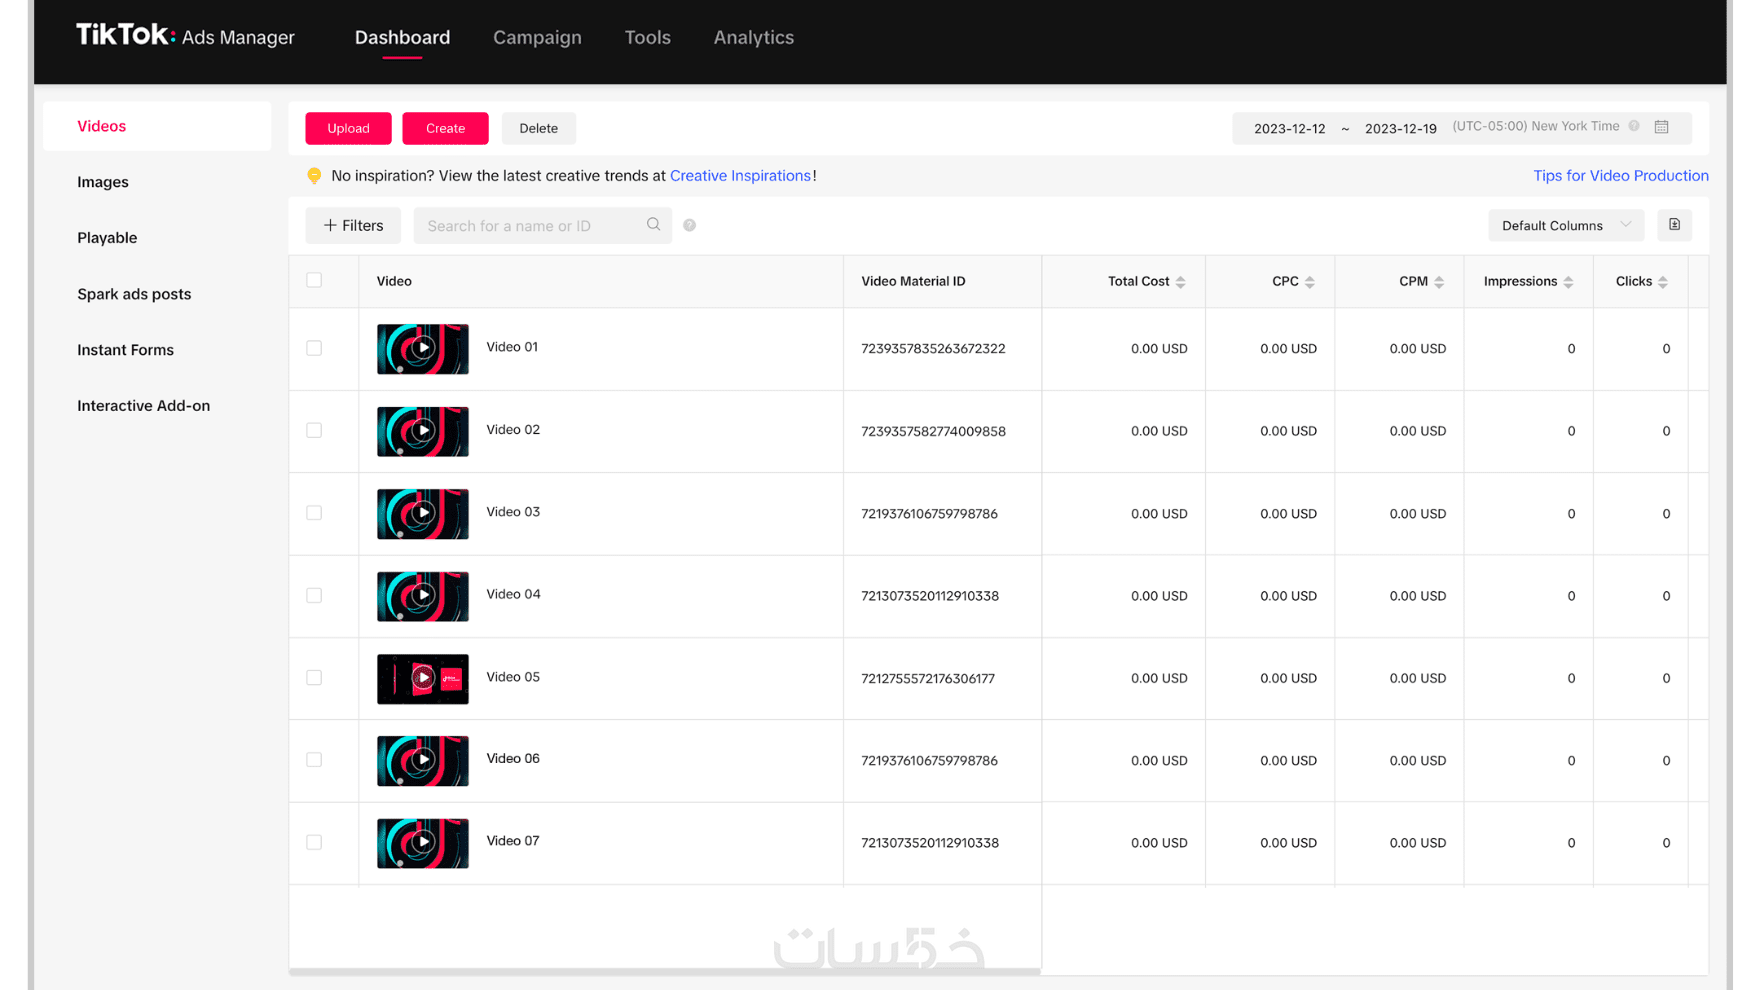Viewport: 1760px width, 990px height.
Task: Select the Video 06 row checkbox
Action: 314,760
